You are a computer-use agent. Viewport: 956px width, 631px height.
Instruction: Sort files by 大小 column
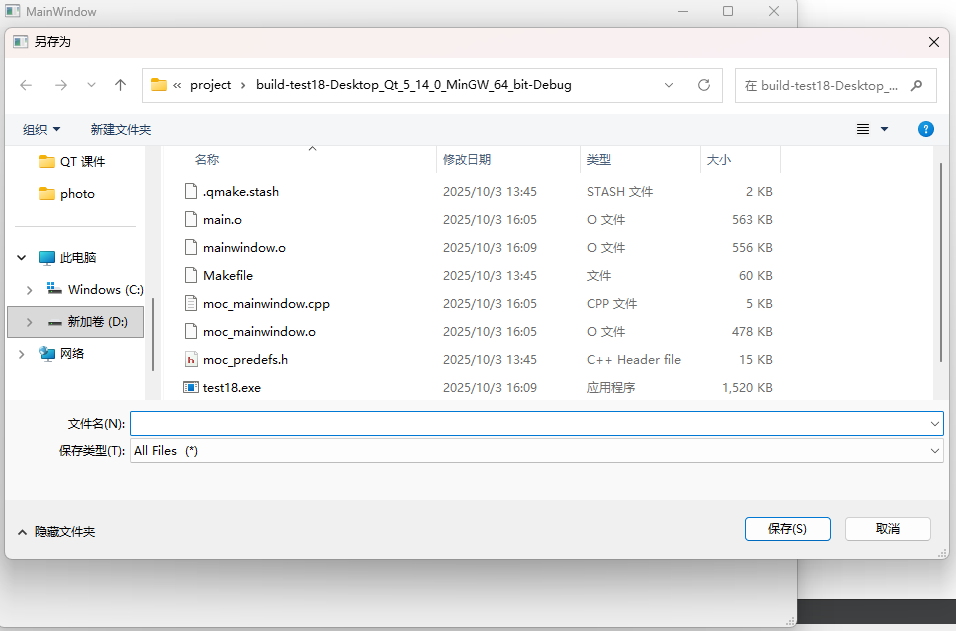pos(718,160)
